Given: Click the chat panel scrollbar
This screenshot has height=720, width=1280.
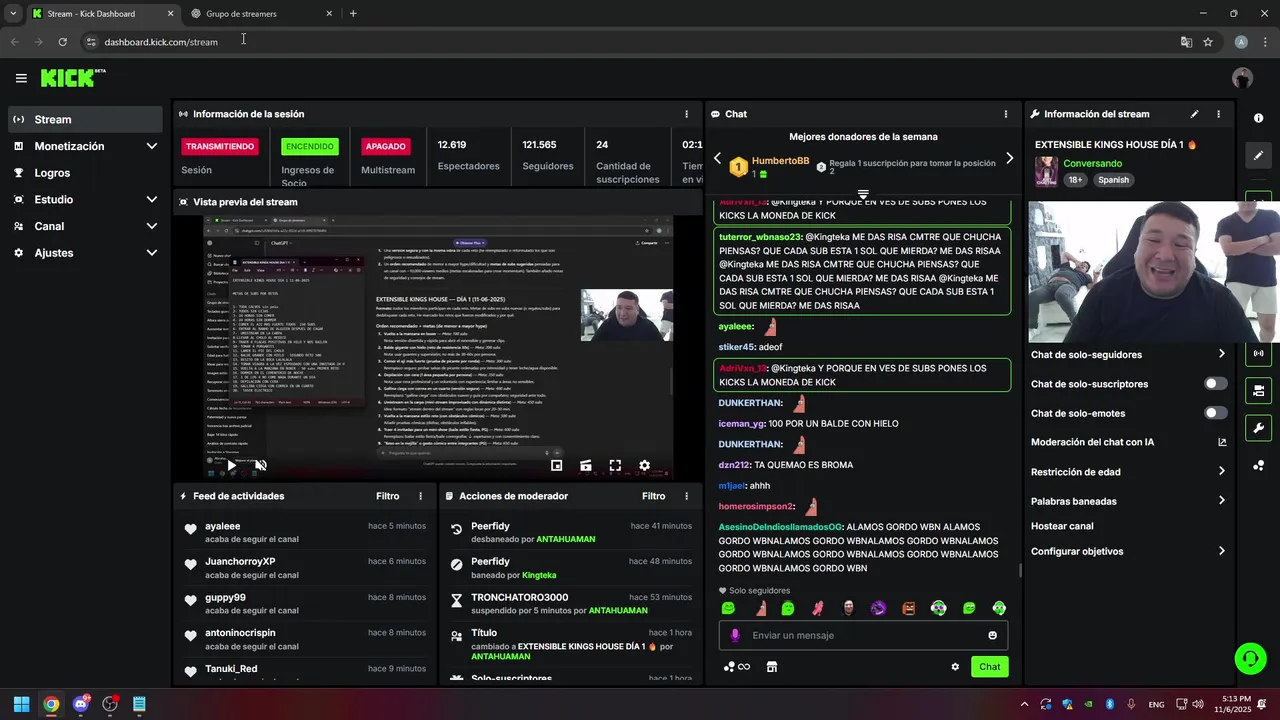Looking at the screenshot, I should (x=1020, y=571).
